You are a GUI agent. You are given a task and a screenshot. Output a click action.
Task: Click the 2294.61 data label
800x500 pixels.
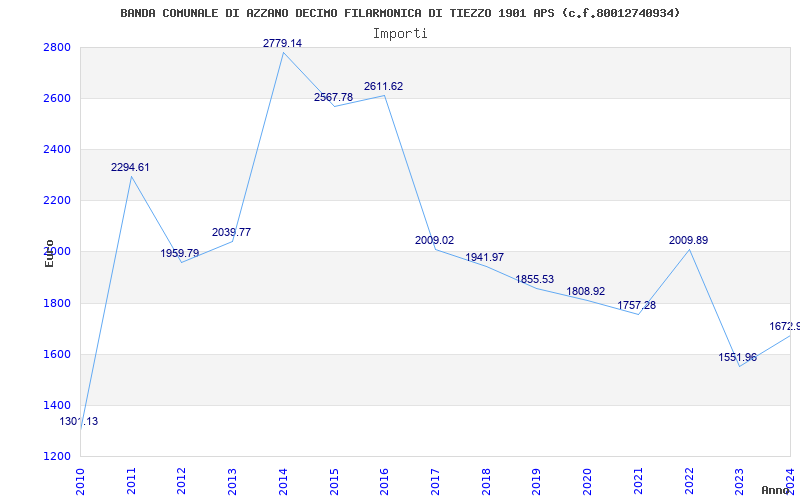click(x=130, y=167)
